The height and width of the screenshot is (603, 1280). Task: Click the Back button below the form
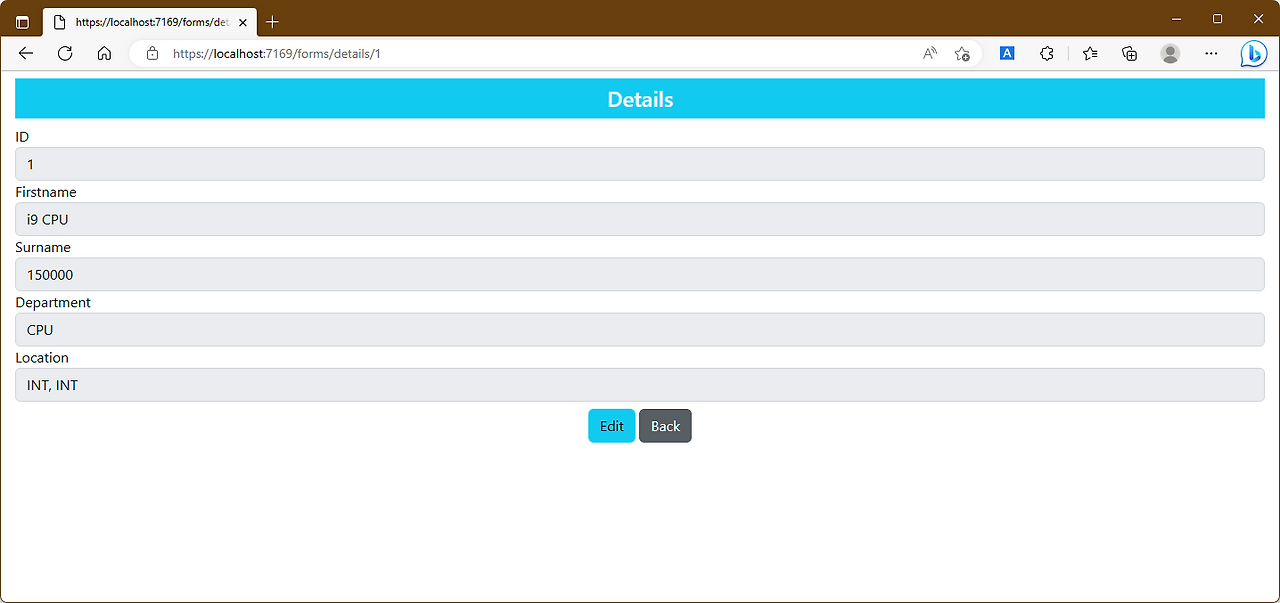[x=664, y=425]
